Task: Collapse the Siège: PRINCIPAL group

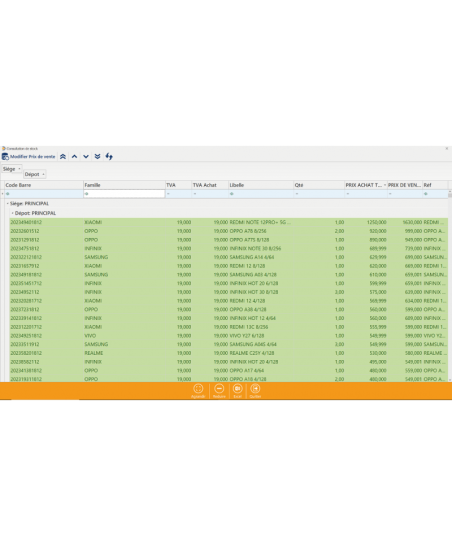Action: point(8,203)
